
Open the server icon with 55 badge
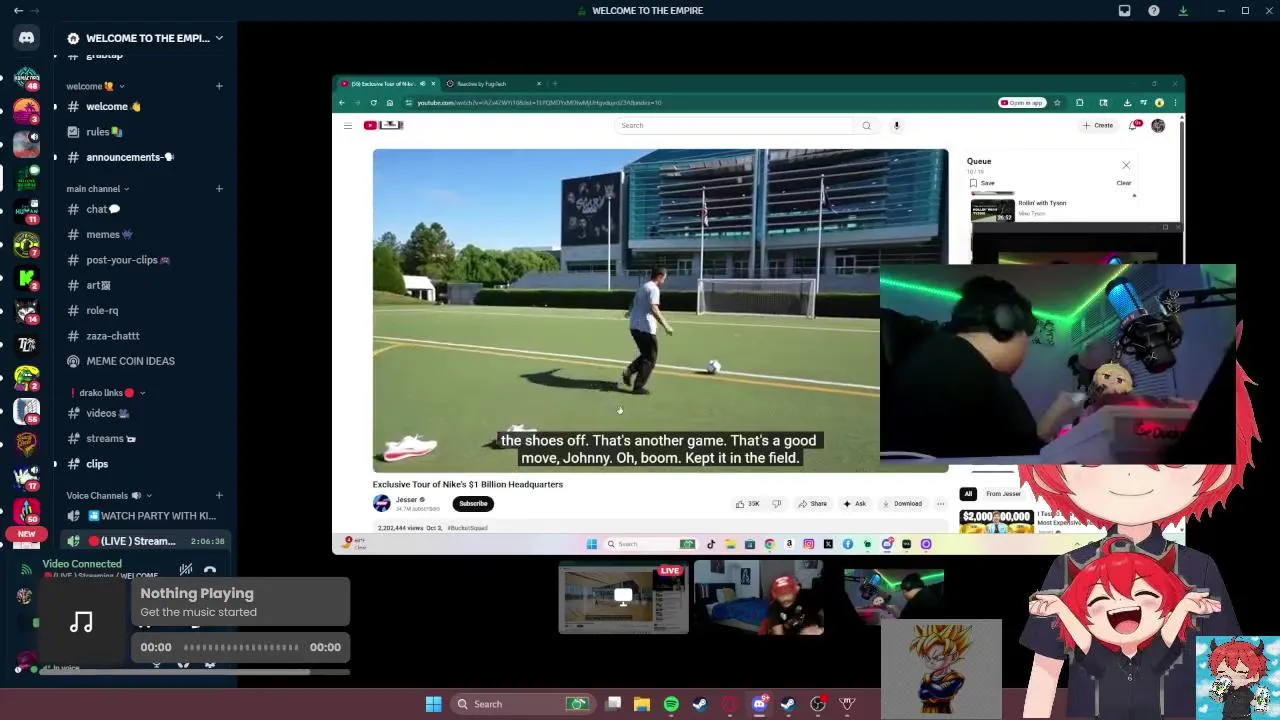click(27, 411)
